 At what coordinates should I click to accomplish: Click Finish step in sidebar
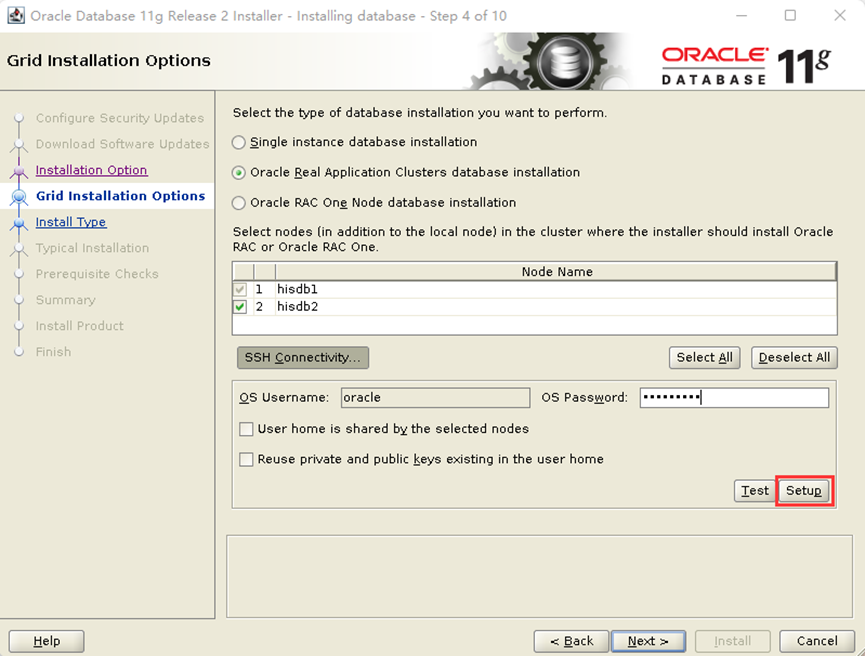(x=54, y=351)
